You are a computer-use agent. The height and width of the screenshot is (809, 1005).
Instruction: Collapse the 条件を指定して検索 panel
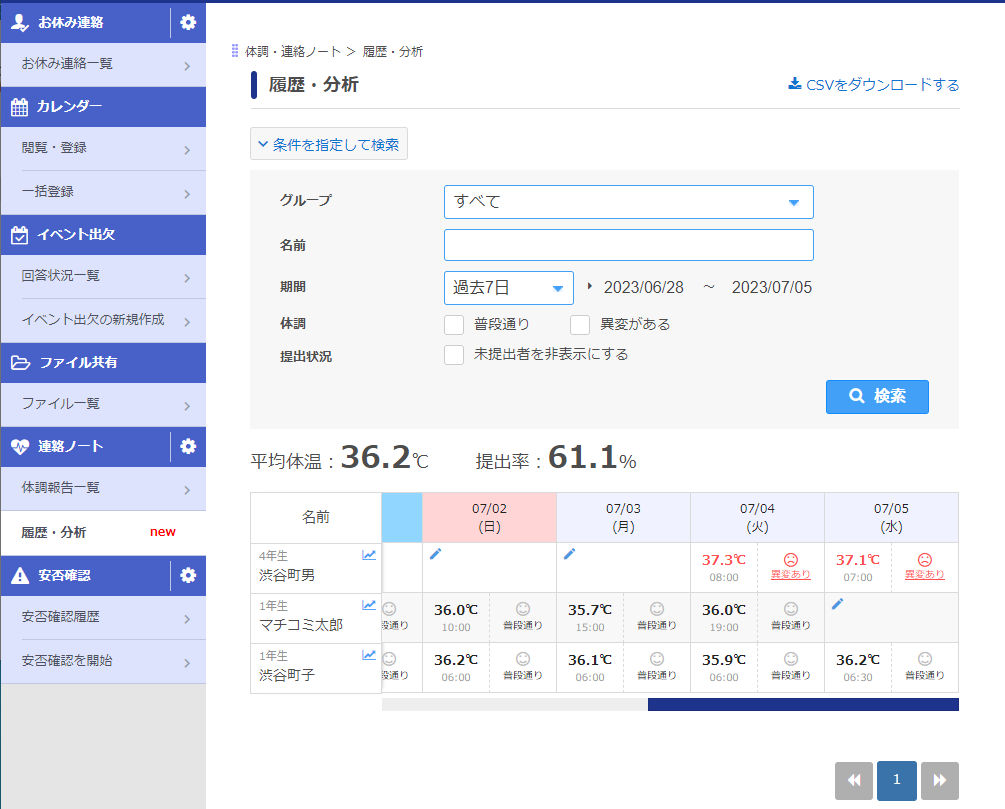point(329,145)
